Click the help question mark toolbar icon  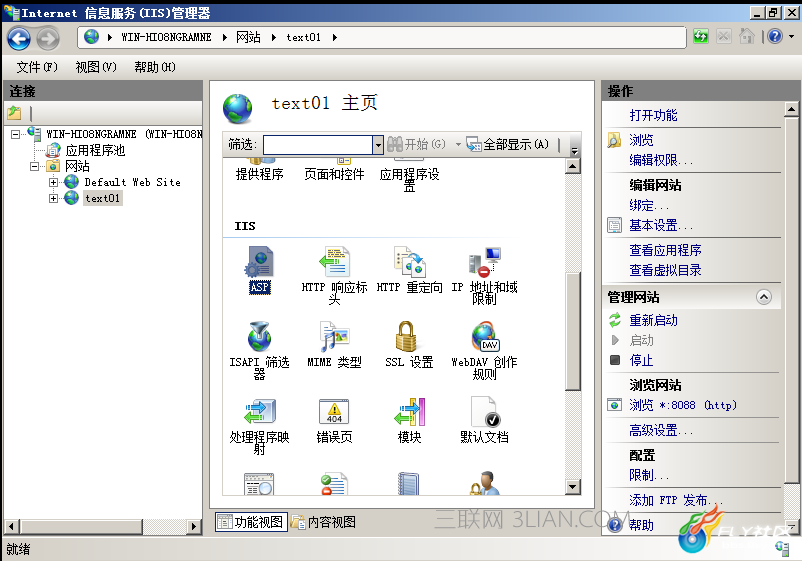pos(775,36)
